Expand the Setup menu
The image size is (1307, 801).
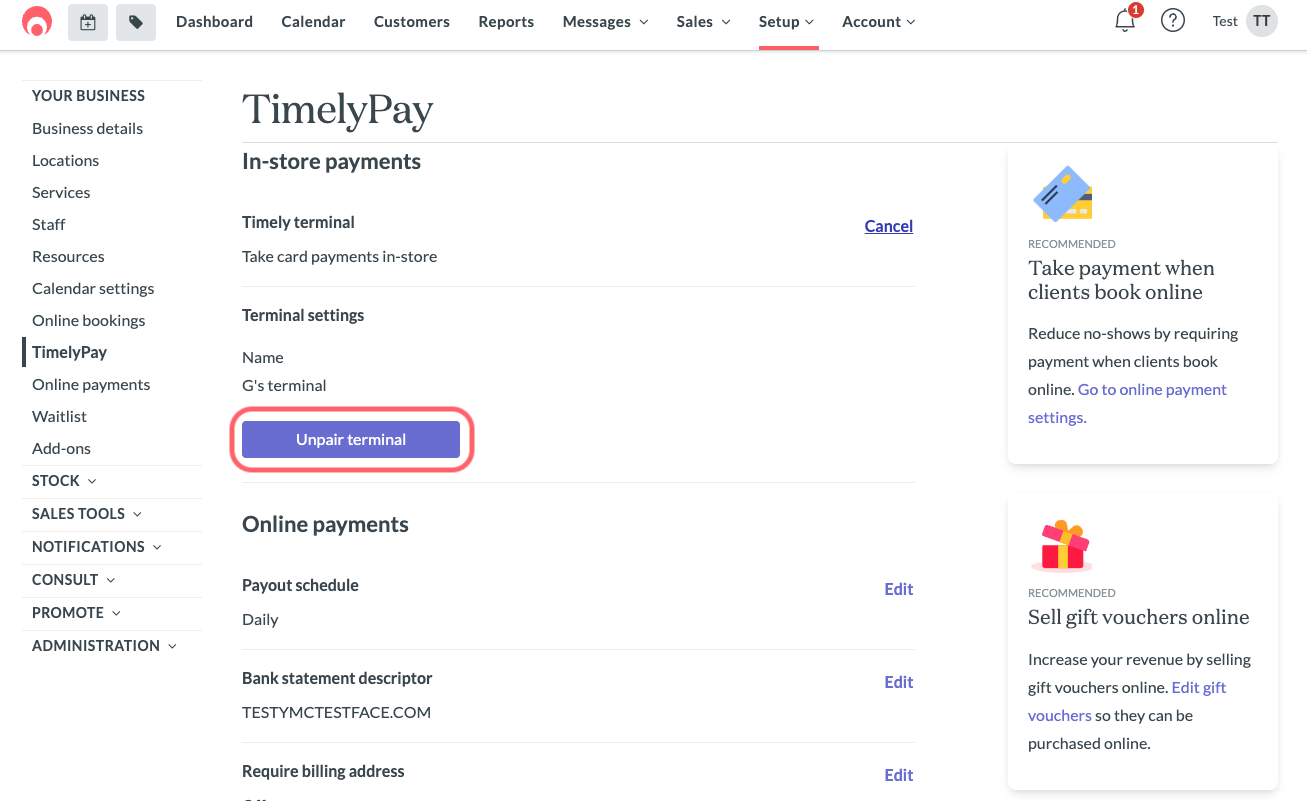786,21
